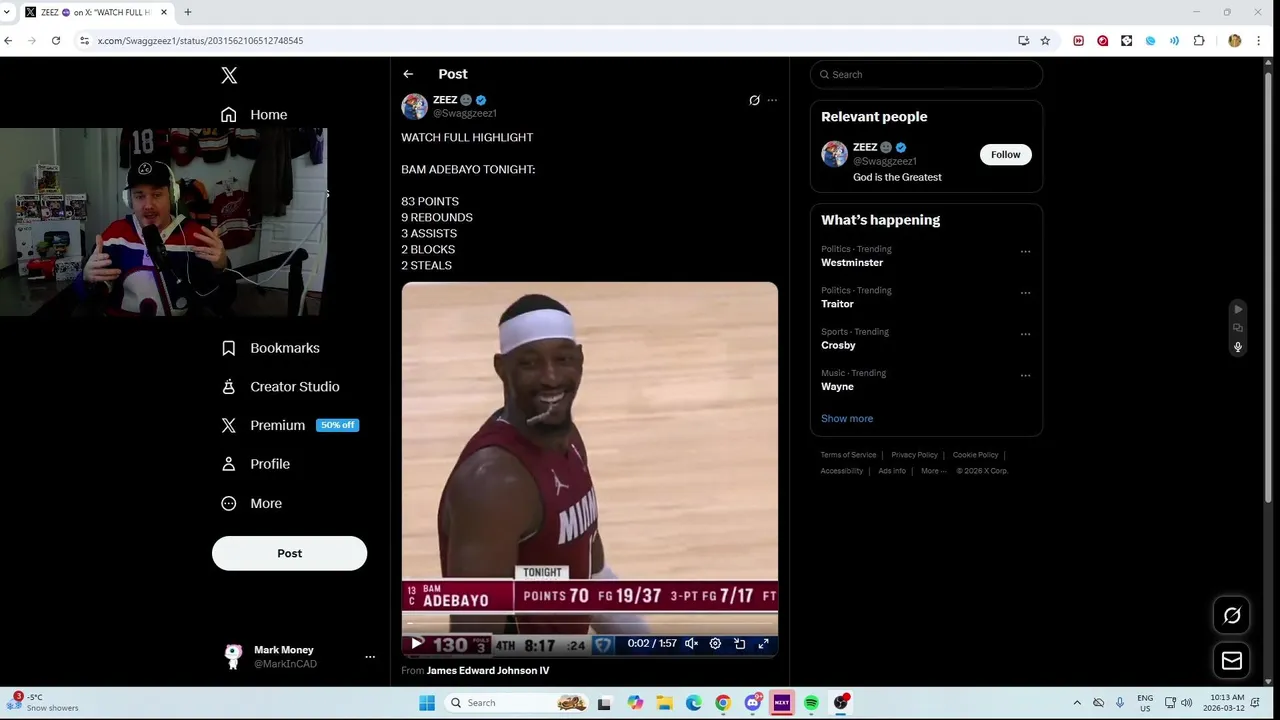The image size is (1280, 720).
Task: Open the Terms of Service link
Action: point(848,455)
